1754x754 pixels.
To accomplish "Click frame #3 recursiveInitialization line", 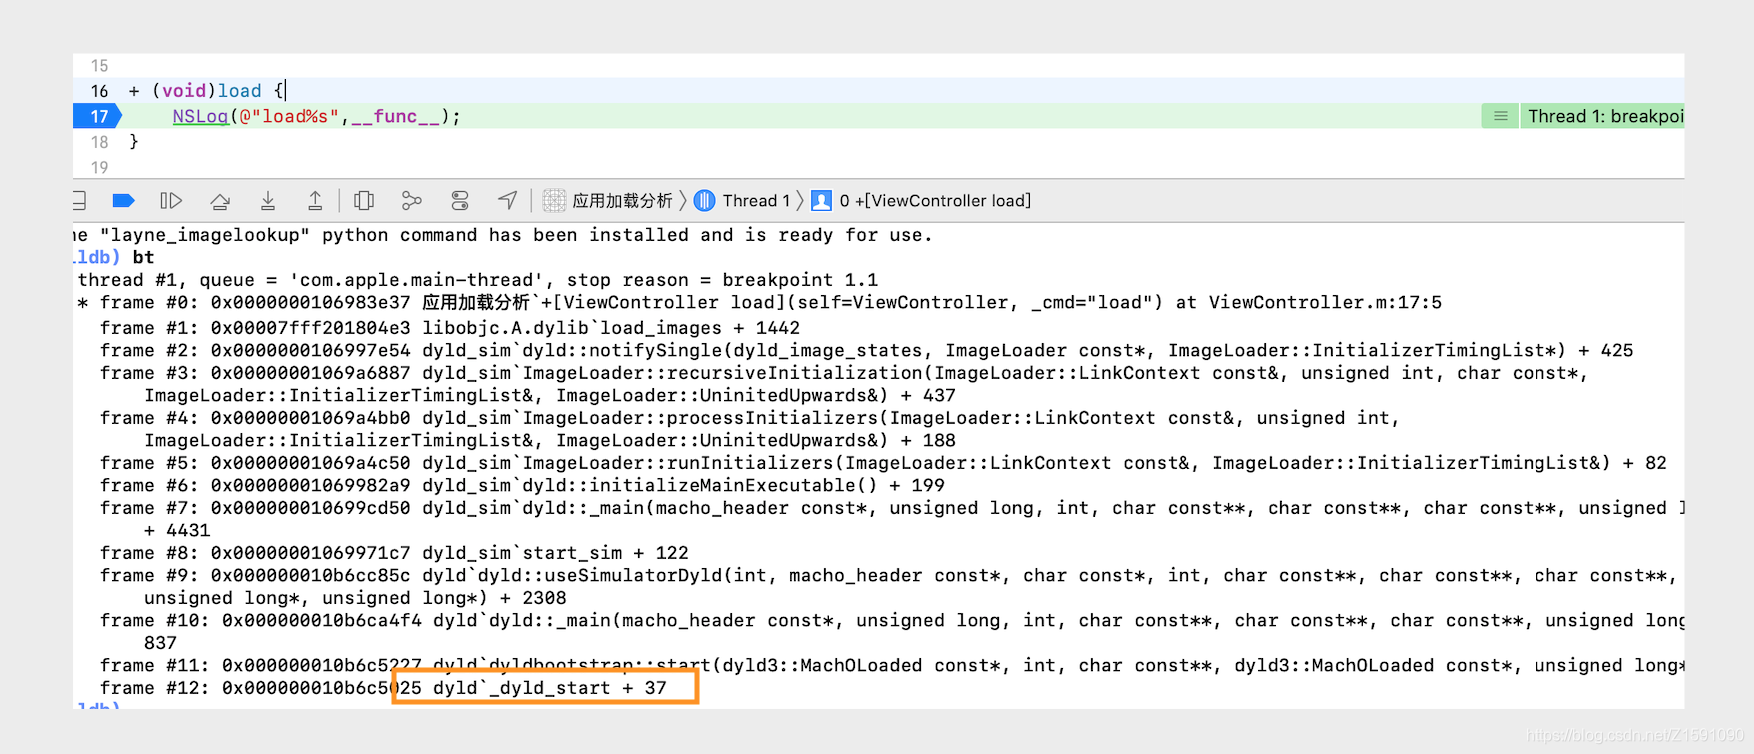I will click(845, 384).
